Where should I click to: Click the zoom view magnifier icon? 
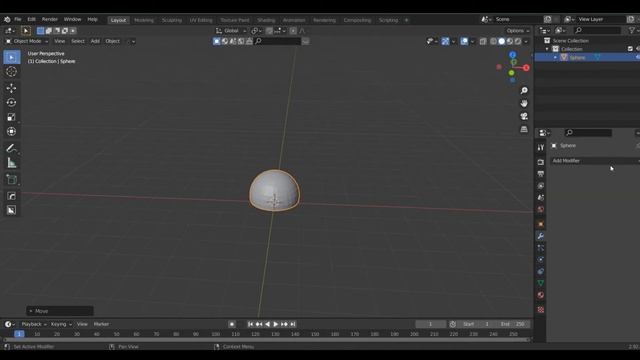click(524, 90)
